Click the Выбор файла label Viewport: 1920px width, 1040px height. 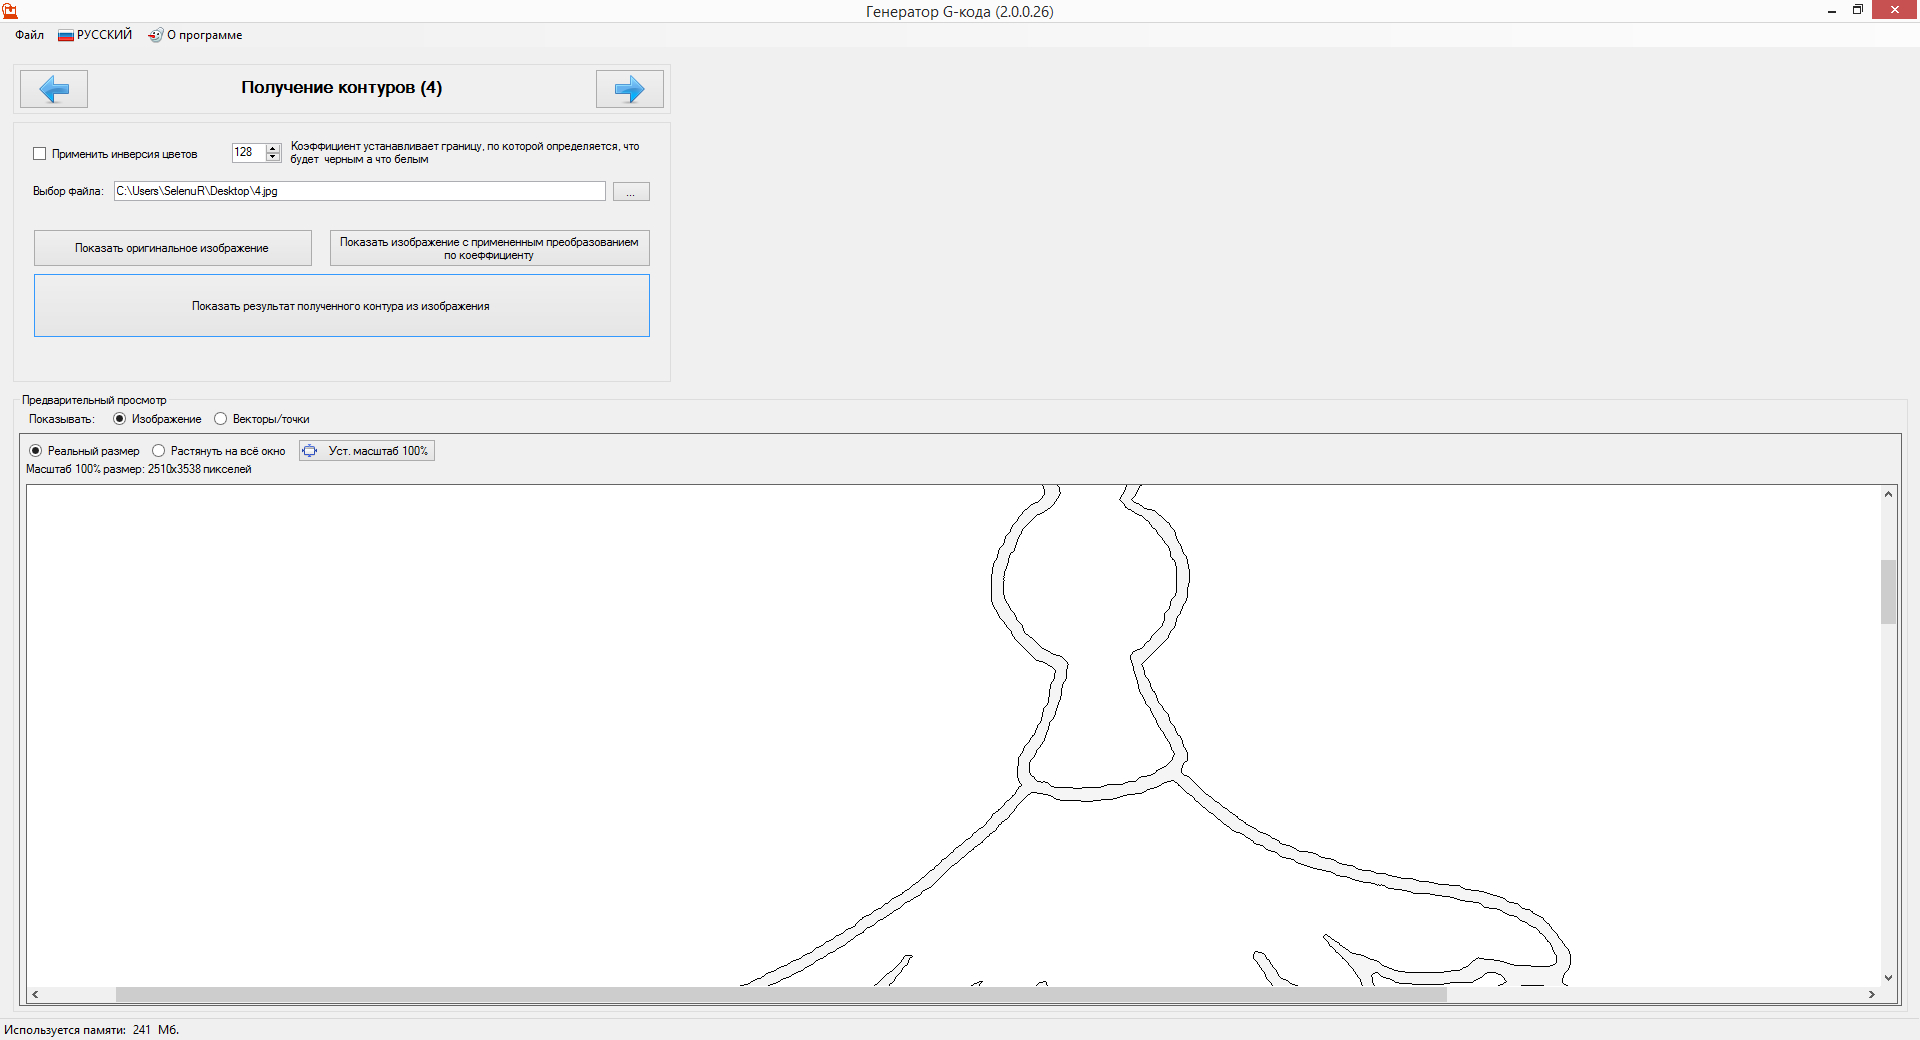click(68, 191)
